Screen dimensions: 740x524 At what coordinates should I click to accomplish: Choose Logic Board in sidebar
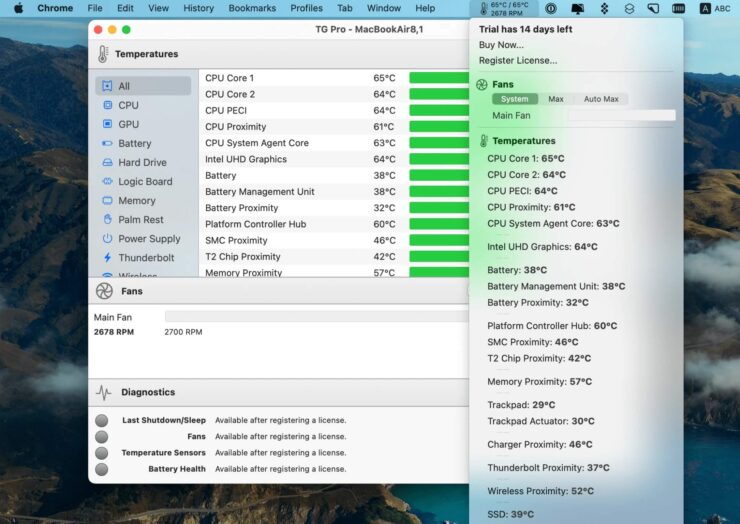click(145, 181)
